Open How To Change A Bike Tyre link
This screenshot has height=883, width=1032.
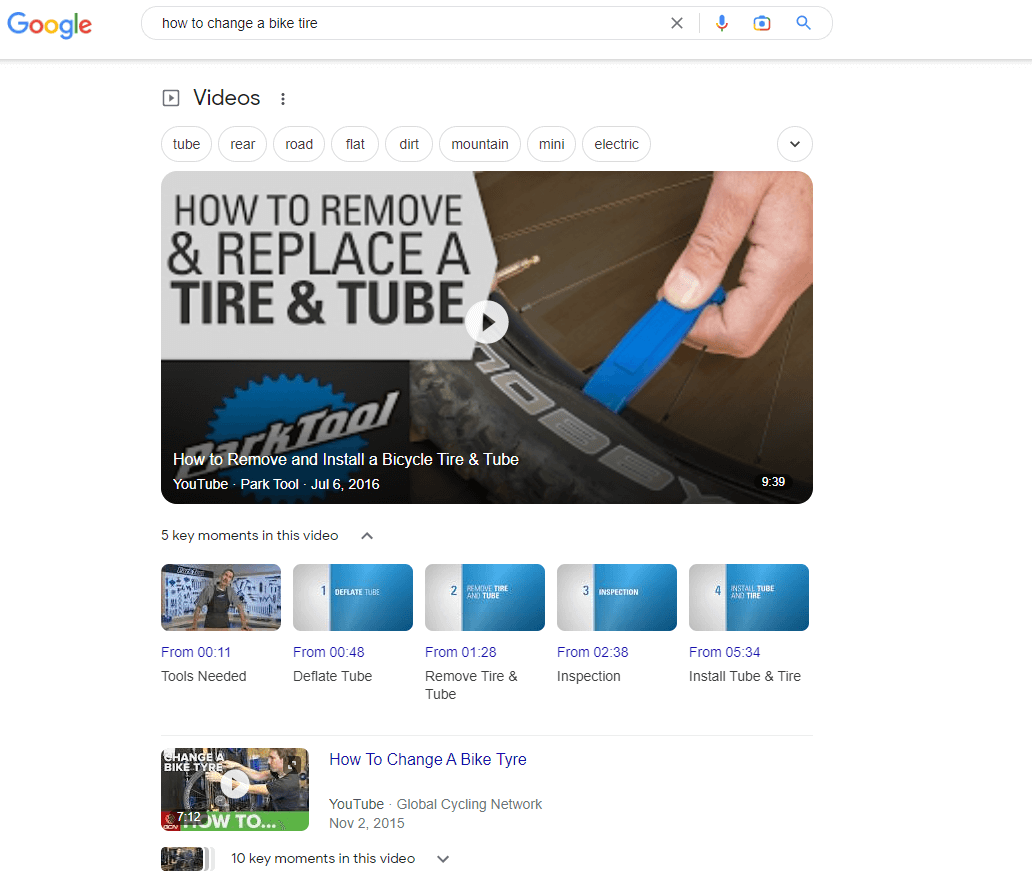[428, 759]
